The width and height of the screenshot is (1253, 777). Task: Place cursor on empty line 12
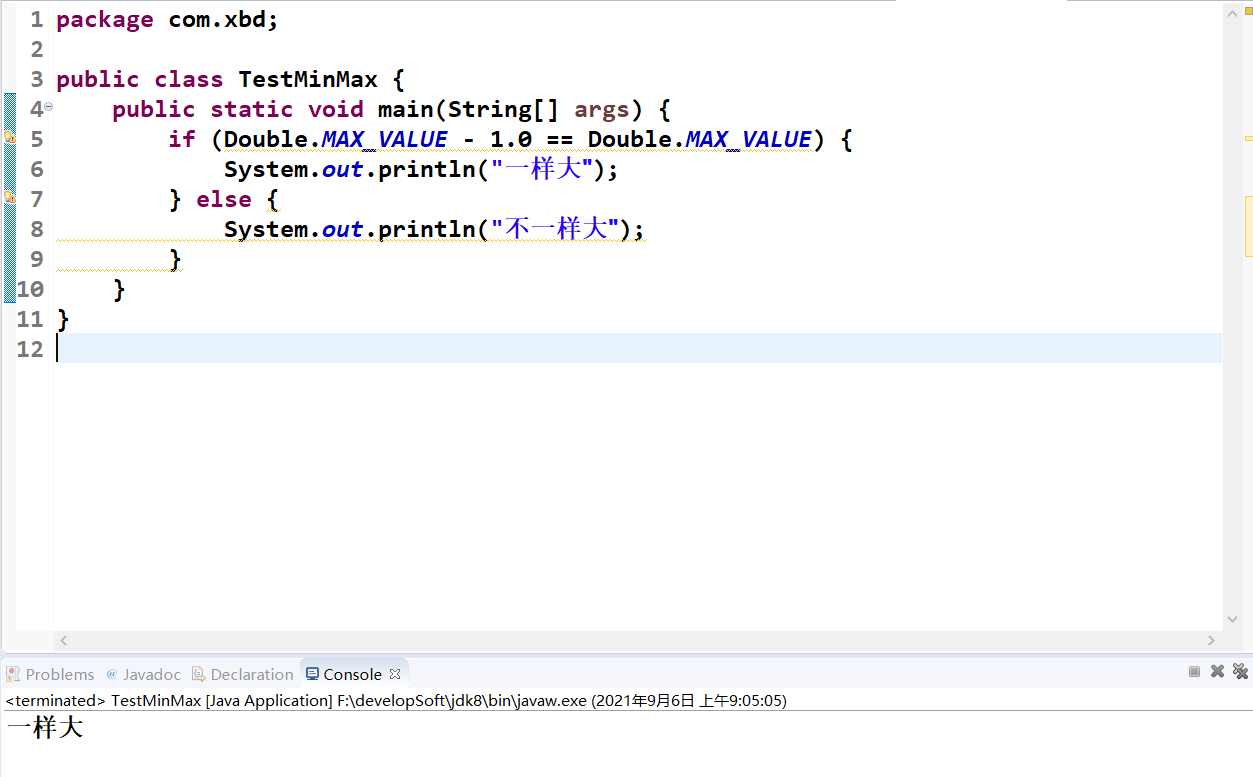[638, 348]
